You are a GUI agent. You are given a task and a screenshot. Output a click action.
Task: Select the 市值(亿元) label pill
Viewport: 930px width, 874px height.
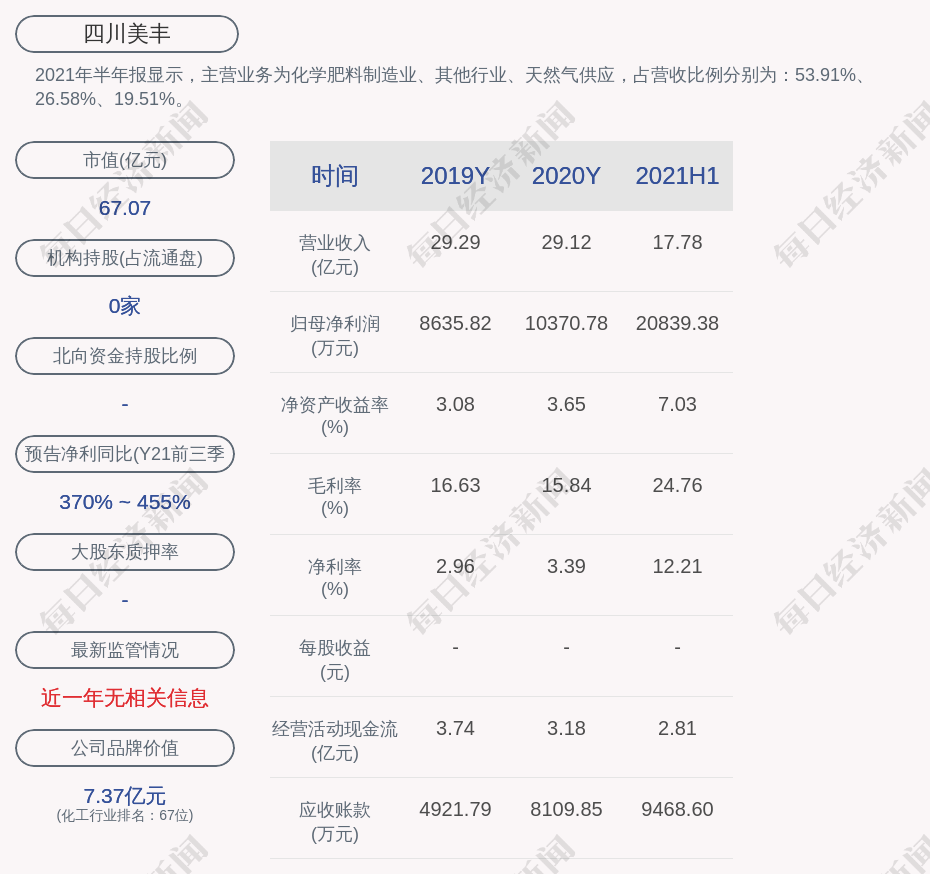pyautogui.click(x=125, y=160)
